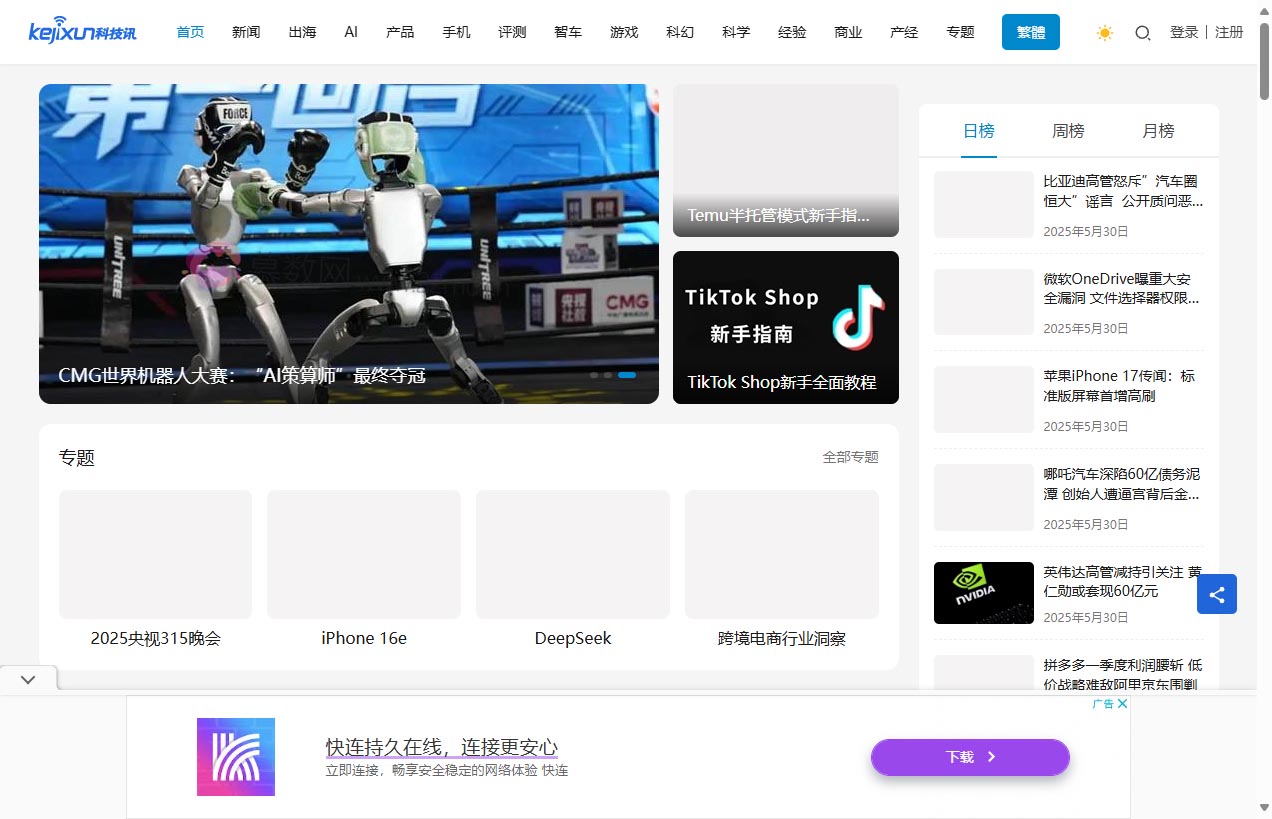The height and width of the screenshot is (819, 1272).
Task: Click the blue floating share button
Action: coord(1216,595)
